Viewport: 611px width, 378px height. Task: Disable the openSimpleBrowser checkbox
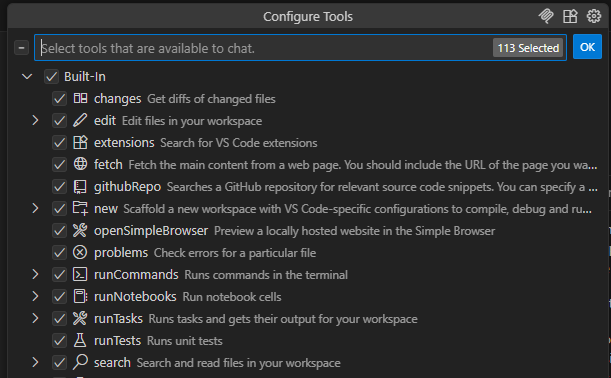[x=59, y=231]
